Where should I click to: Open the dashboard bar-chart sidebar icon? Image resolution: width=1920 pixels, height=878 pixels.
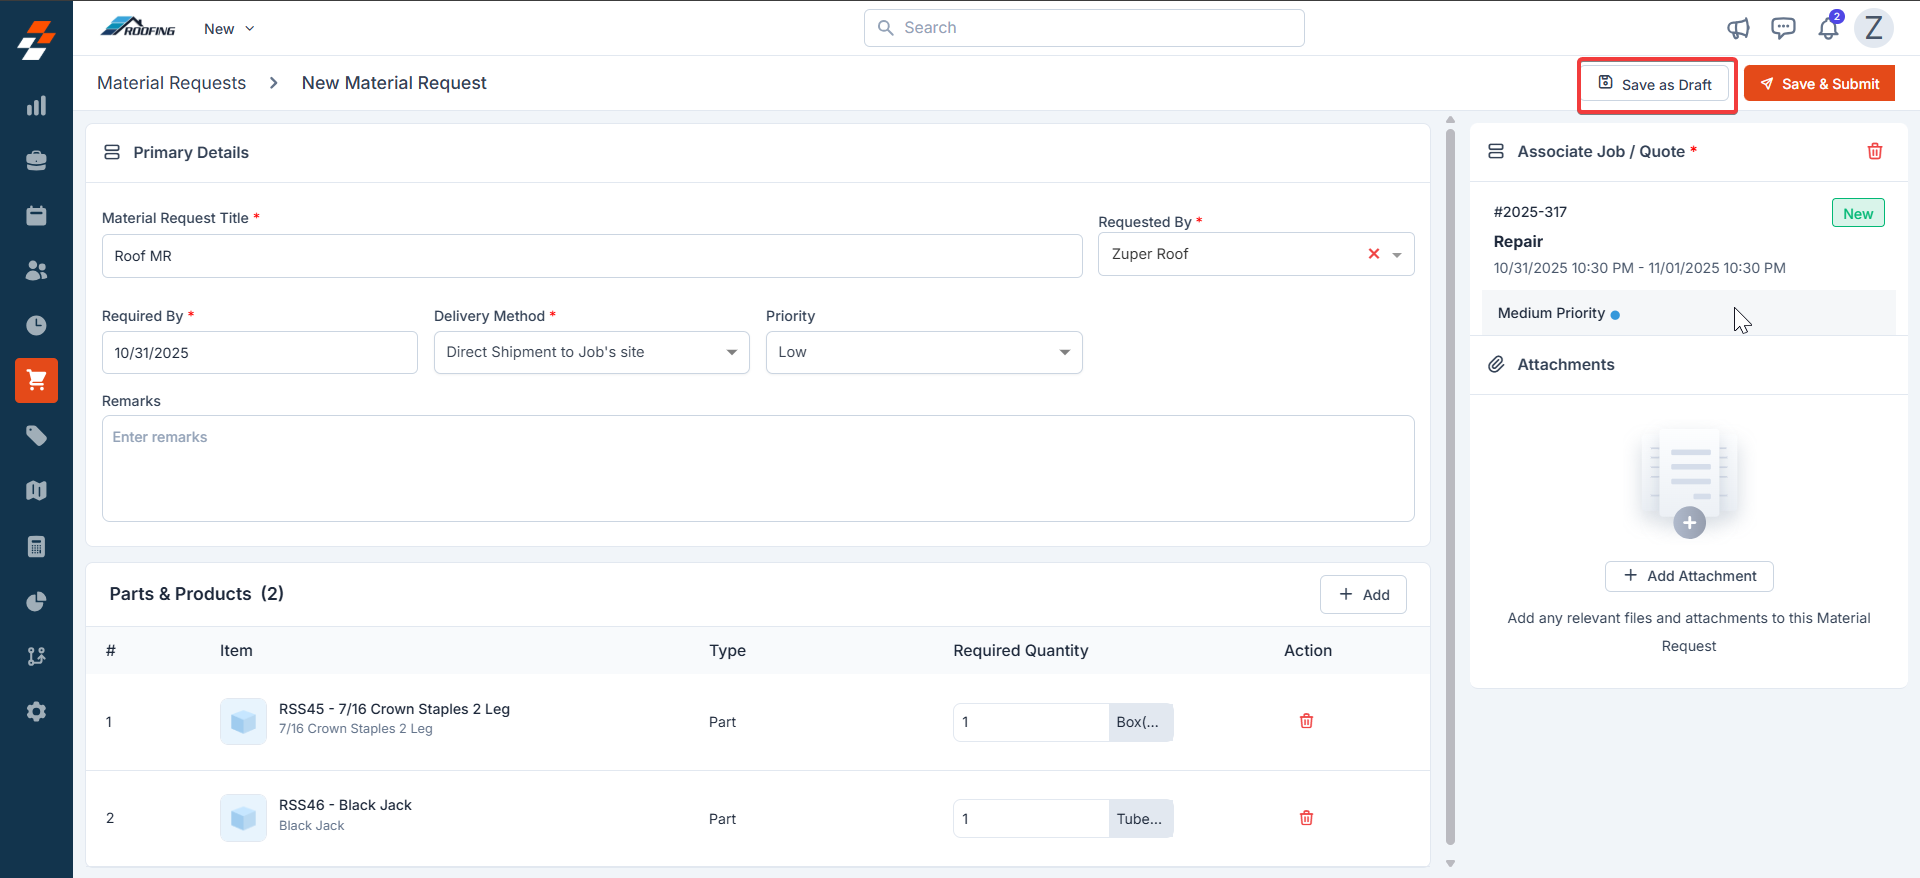point(36,106)
